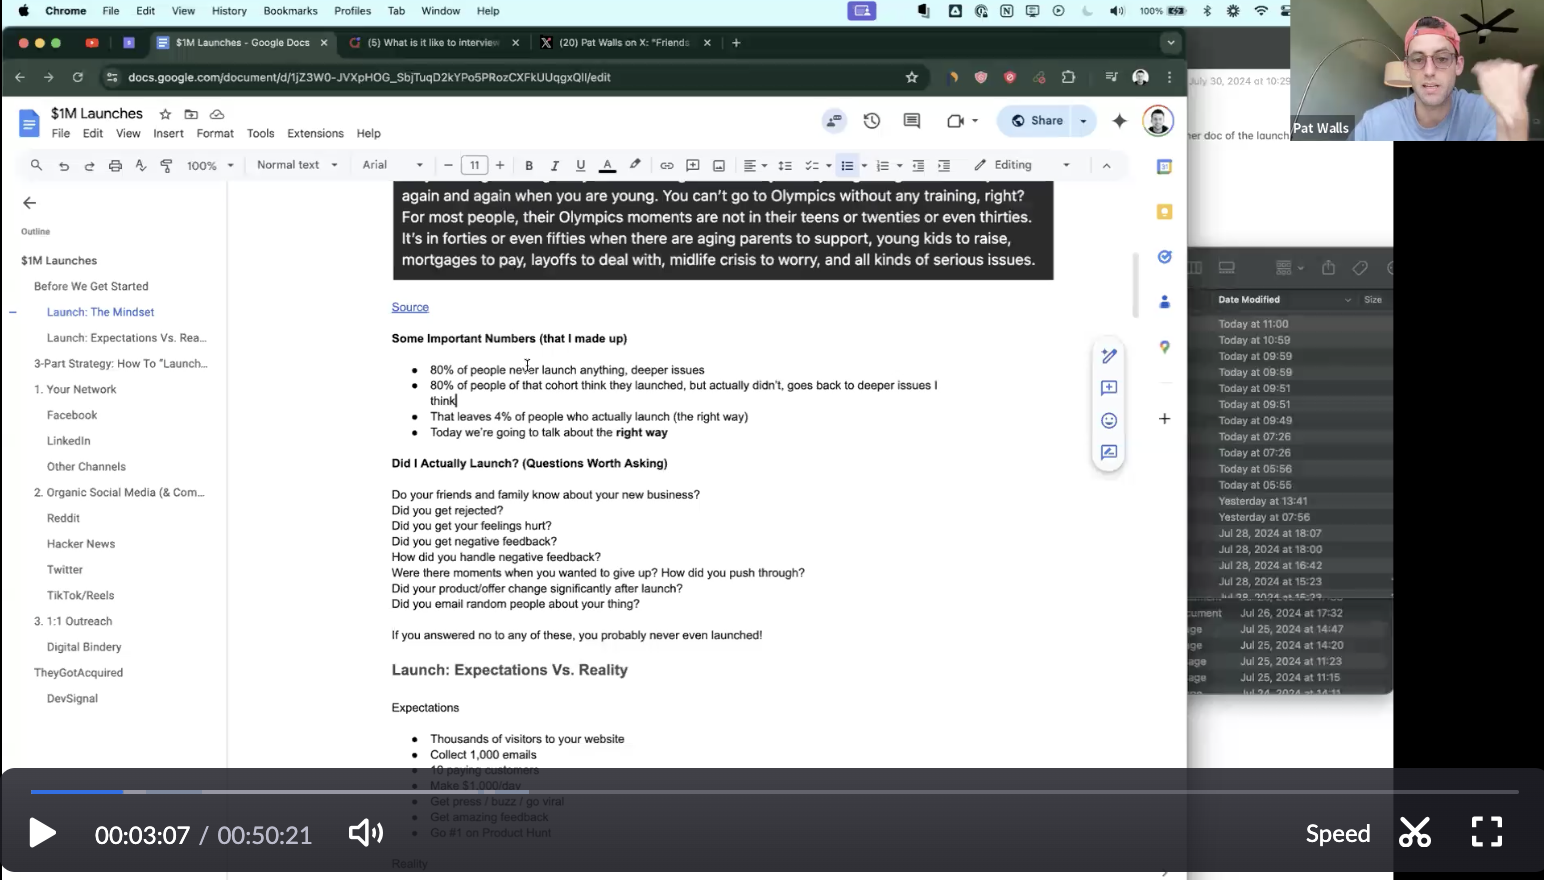Click the search menus magnifier icon
1544x880 pixels.
pyautogui.click(x=36, y=165)
